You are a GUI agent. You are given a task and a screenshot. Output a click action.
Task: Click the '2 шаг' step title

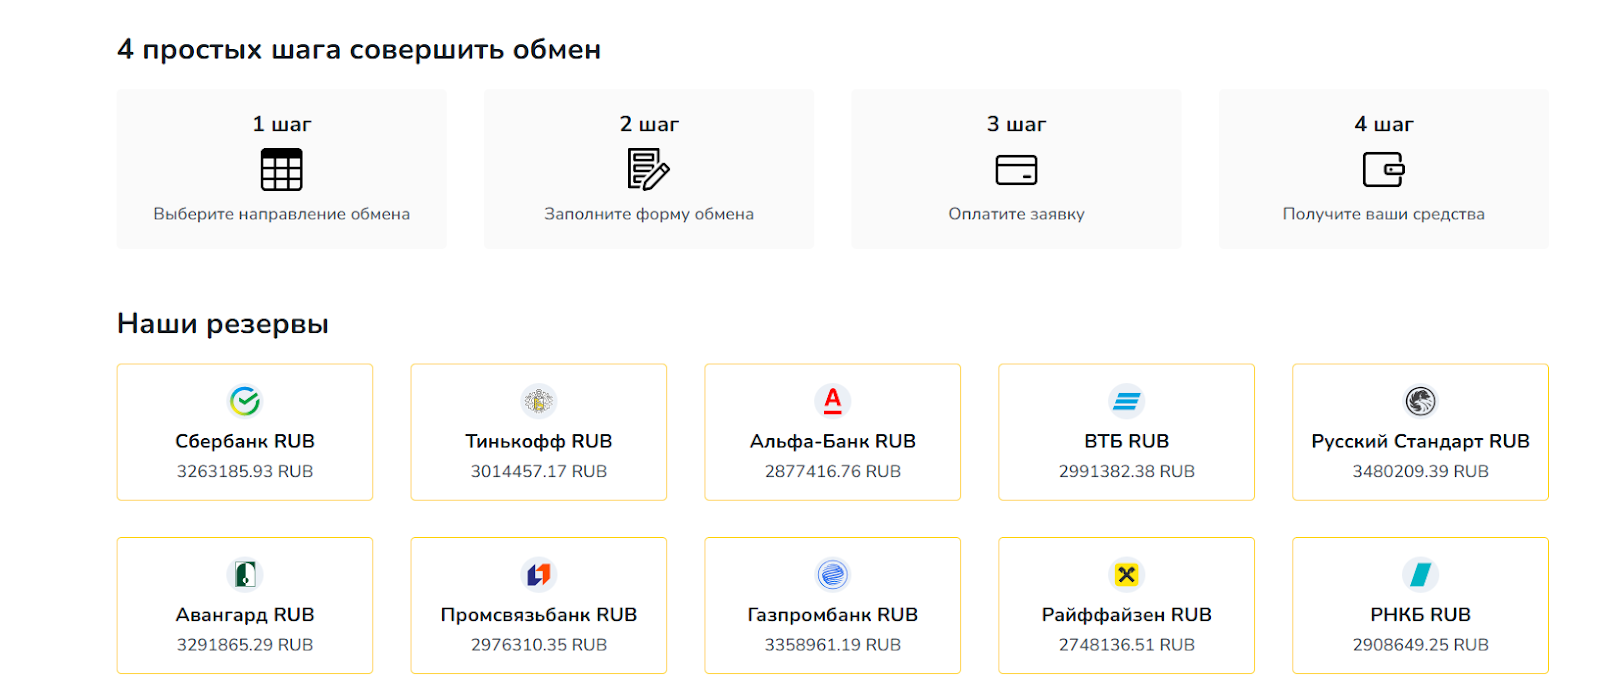[x=649, y=124]
